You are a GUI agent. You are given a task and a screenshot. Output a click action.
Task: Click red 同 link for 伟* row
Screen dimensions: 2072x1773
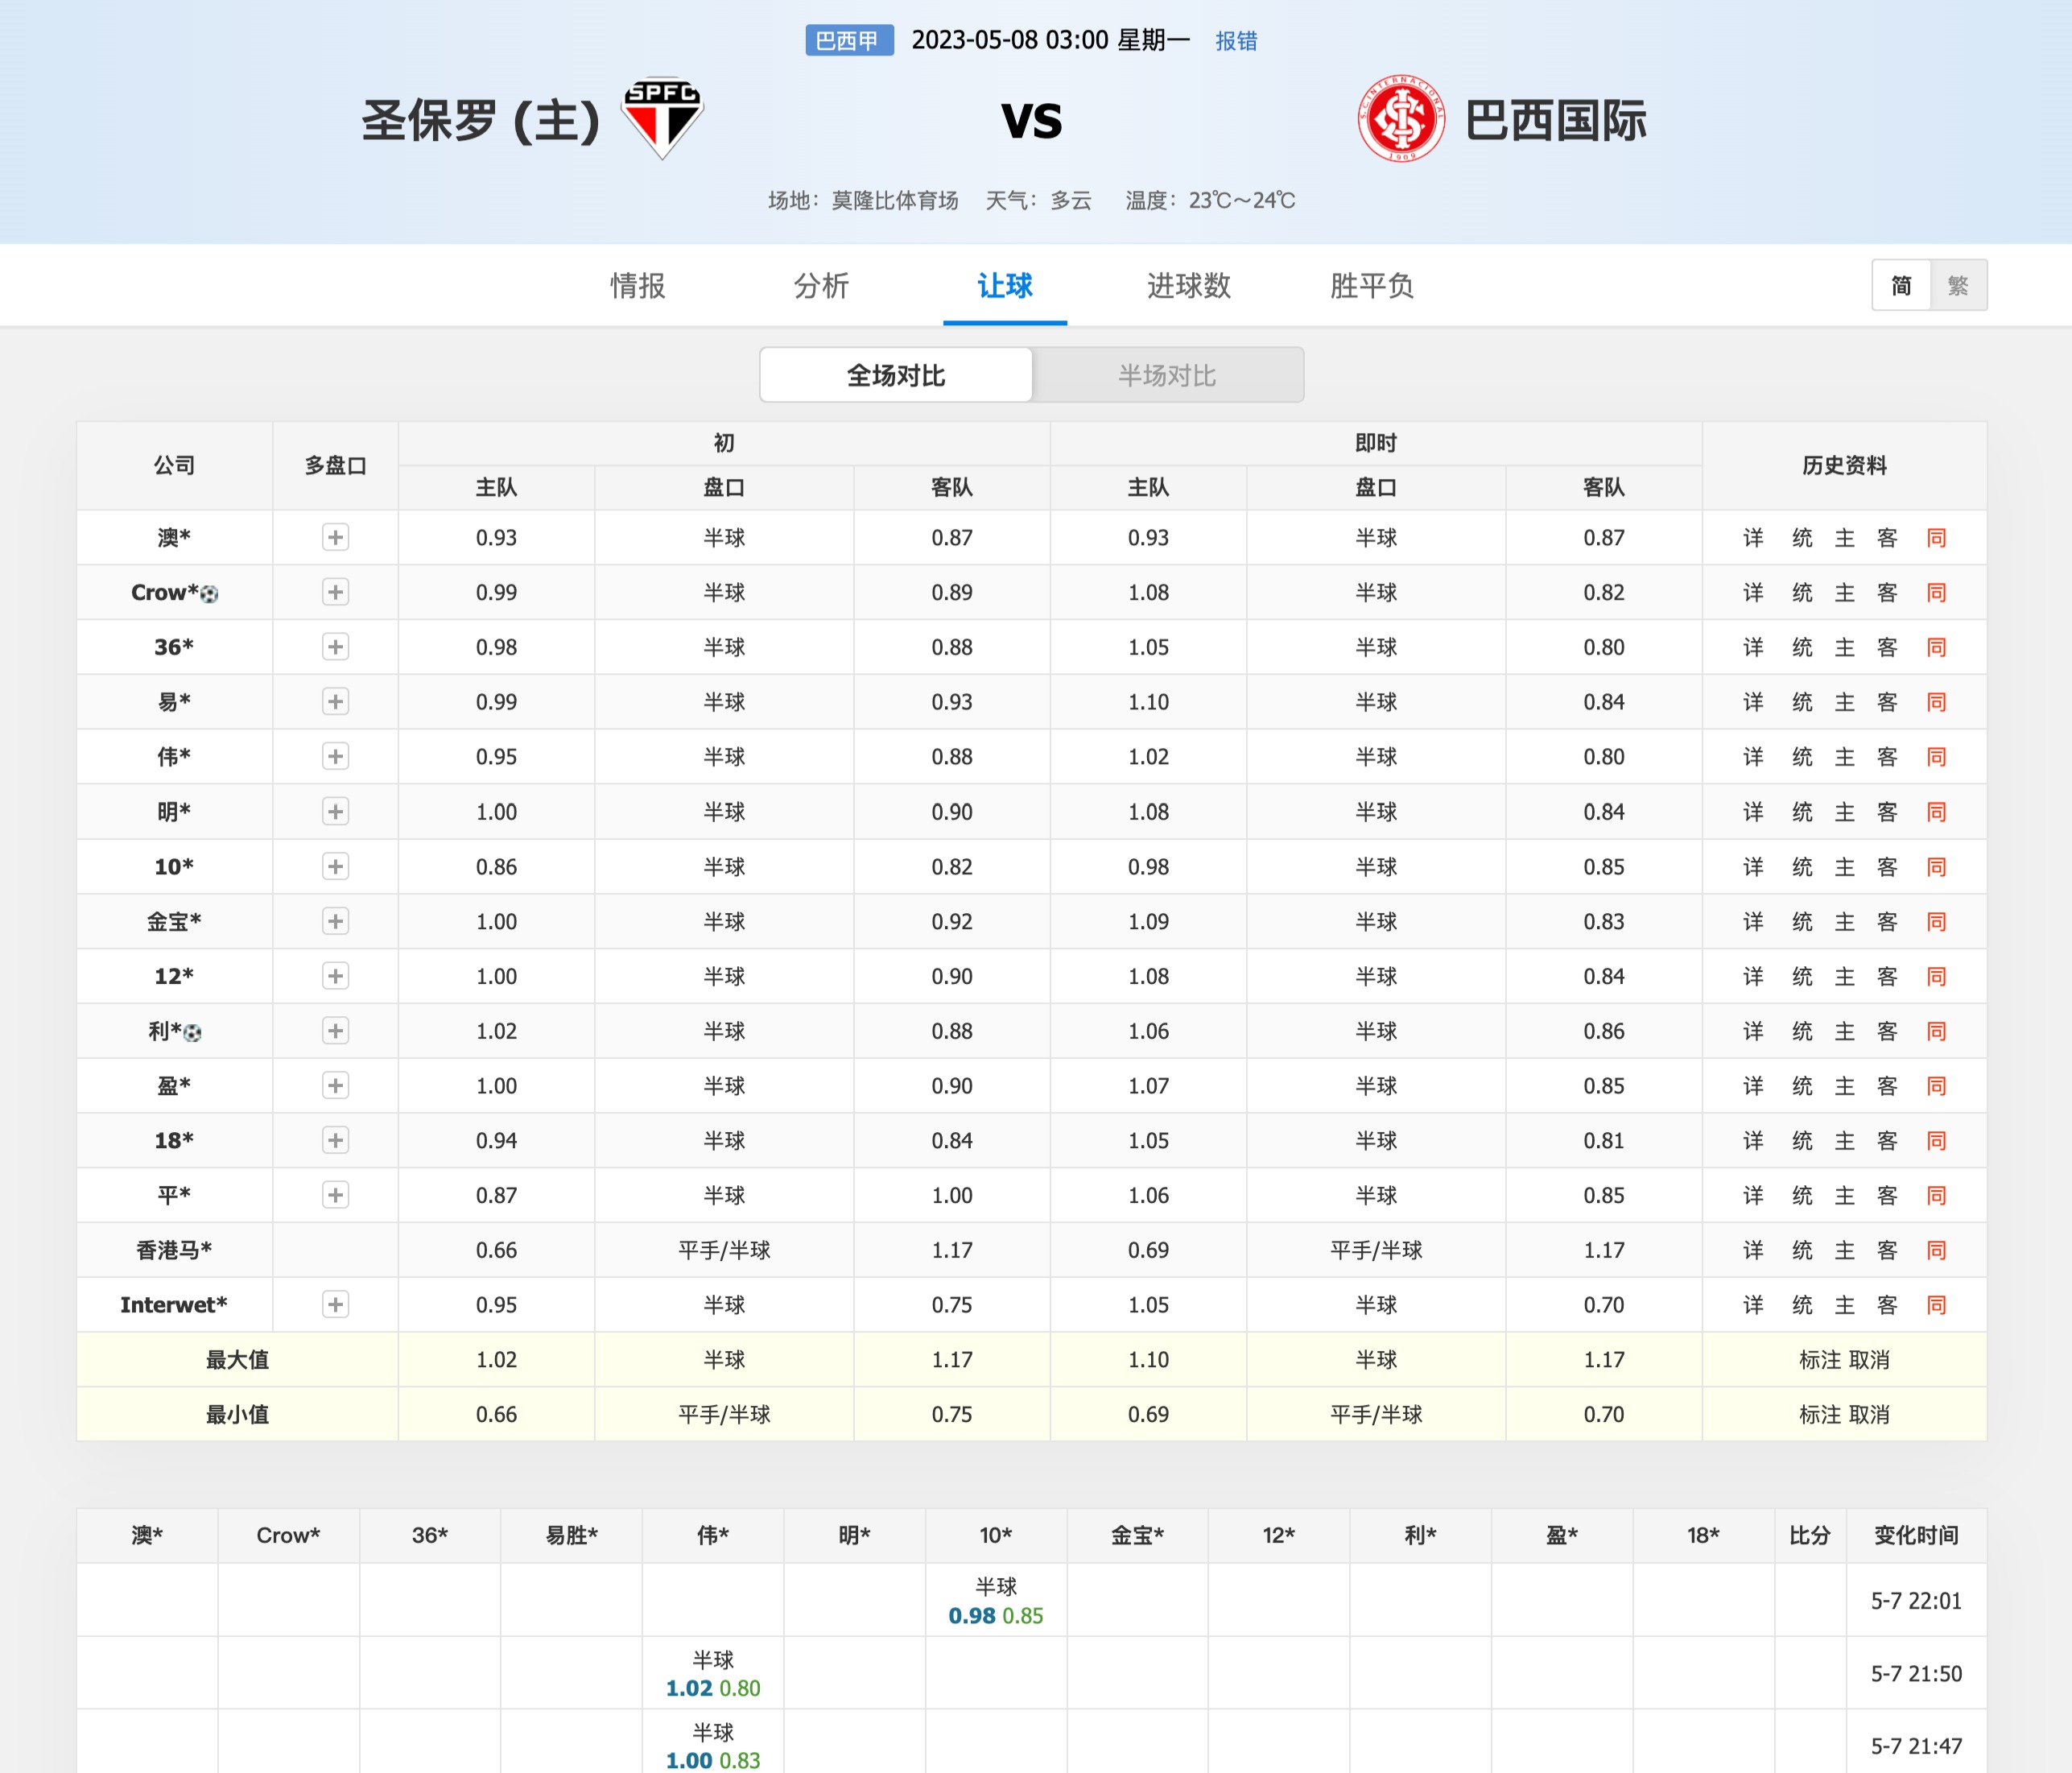[x=1936, y=757]
